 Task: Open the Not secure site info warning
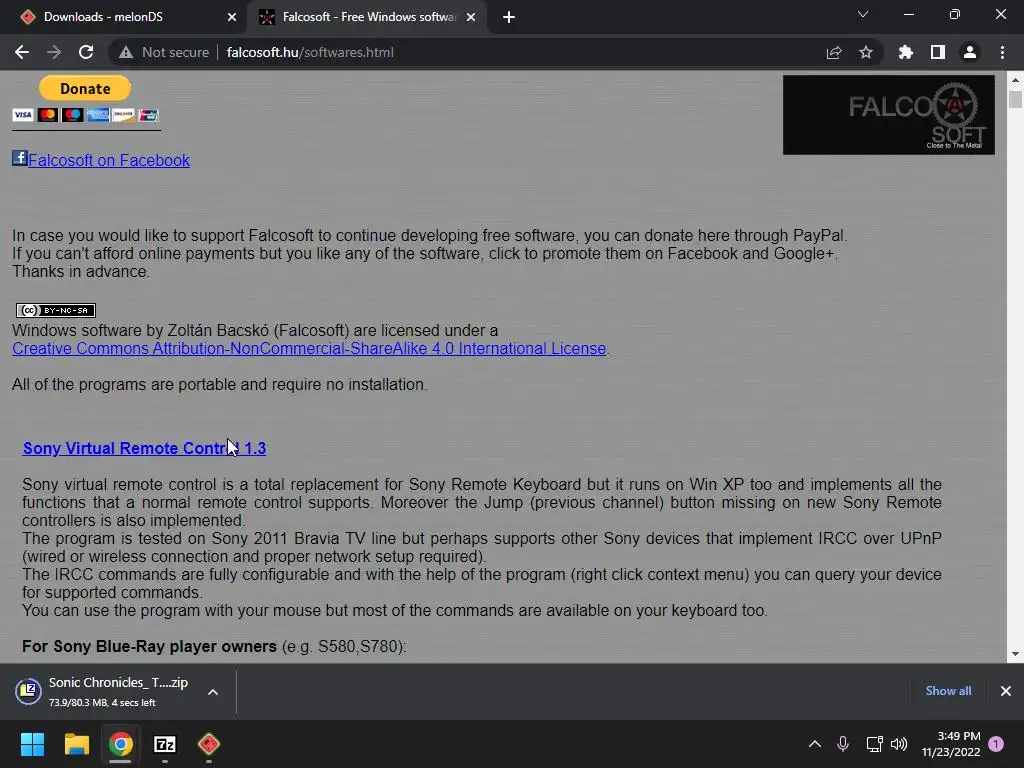click(164, 52)
